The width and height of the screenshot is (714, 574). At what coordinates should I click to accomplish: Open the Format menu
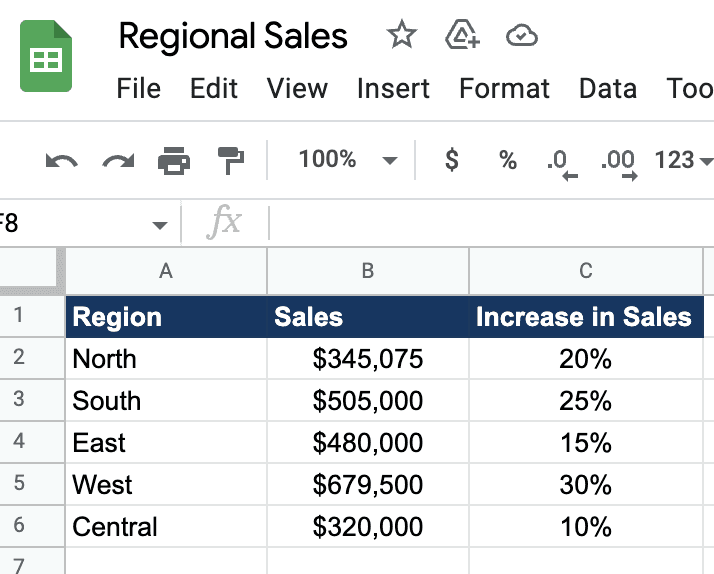coord(505,88)
